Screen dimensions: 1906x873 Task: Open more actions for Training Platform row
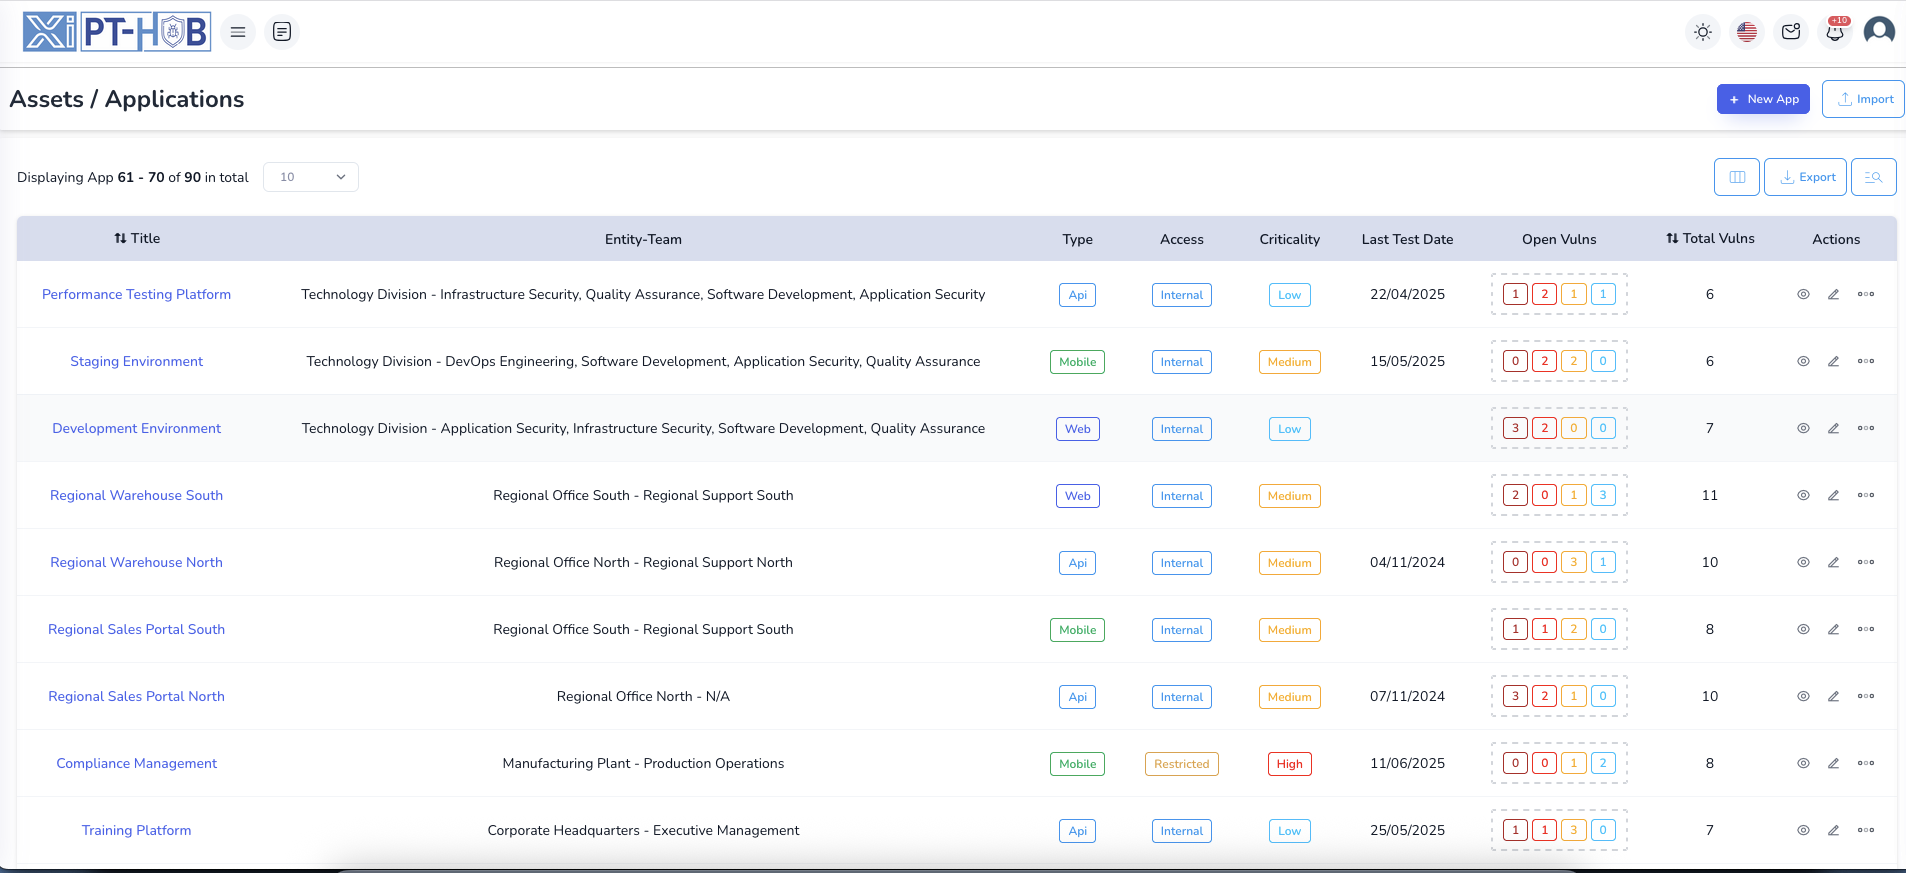click(1866, 830)
